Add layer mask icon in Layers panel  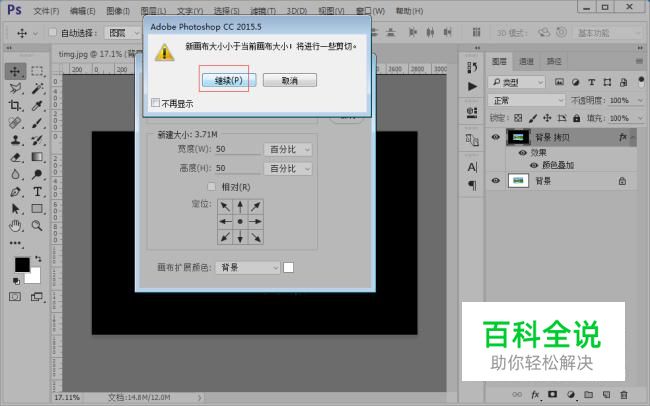[552, 394]
